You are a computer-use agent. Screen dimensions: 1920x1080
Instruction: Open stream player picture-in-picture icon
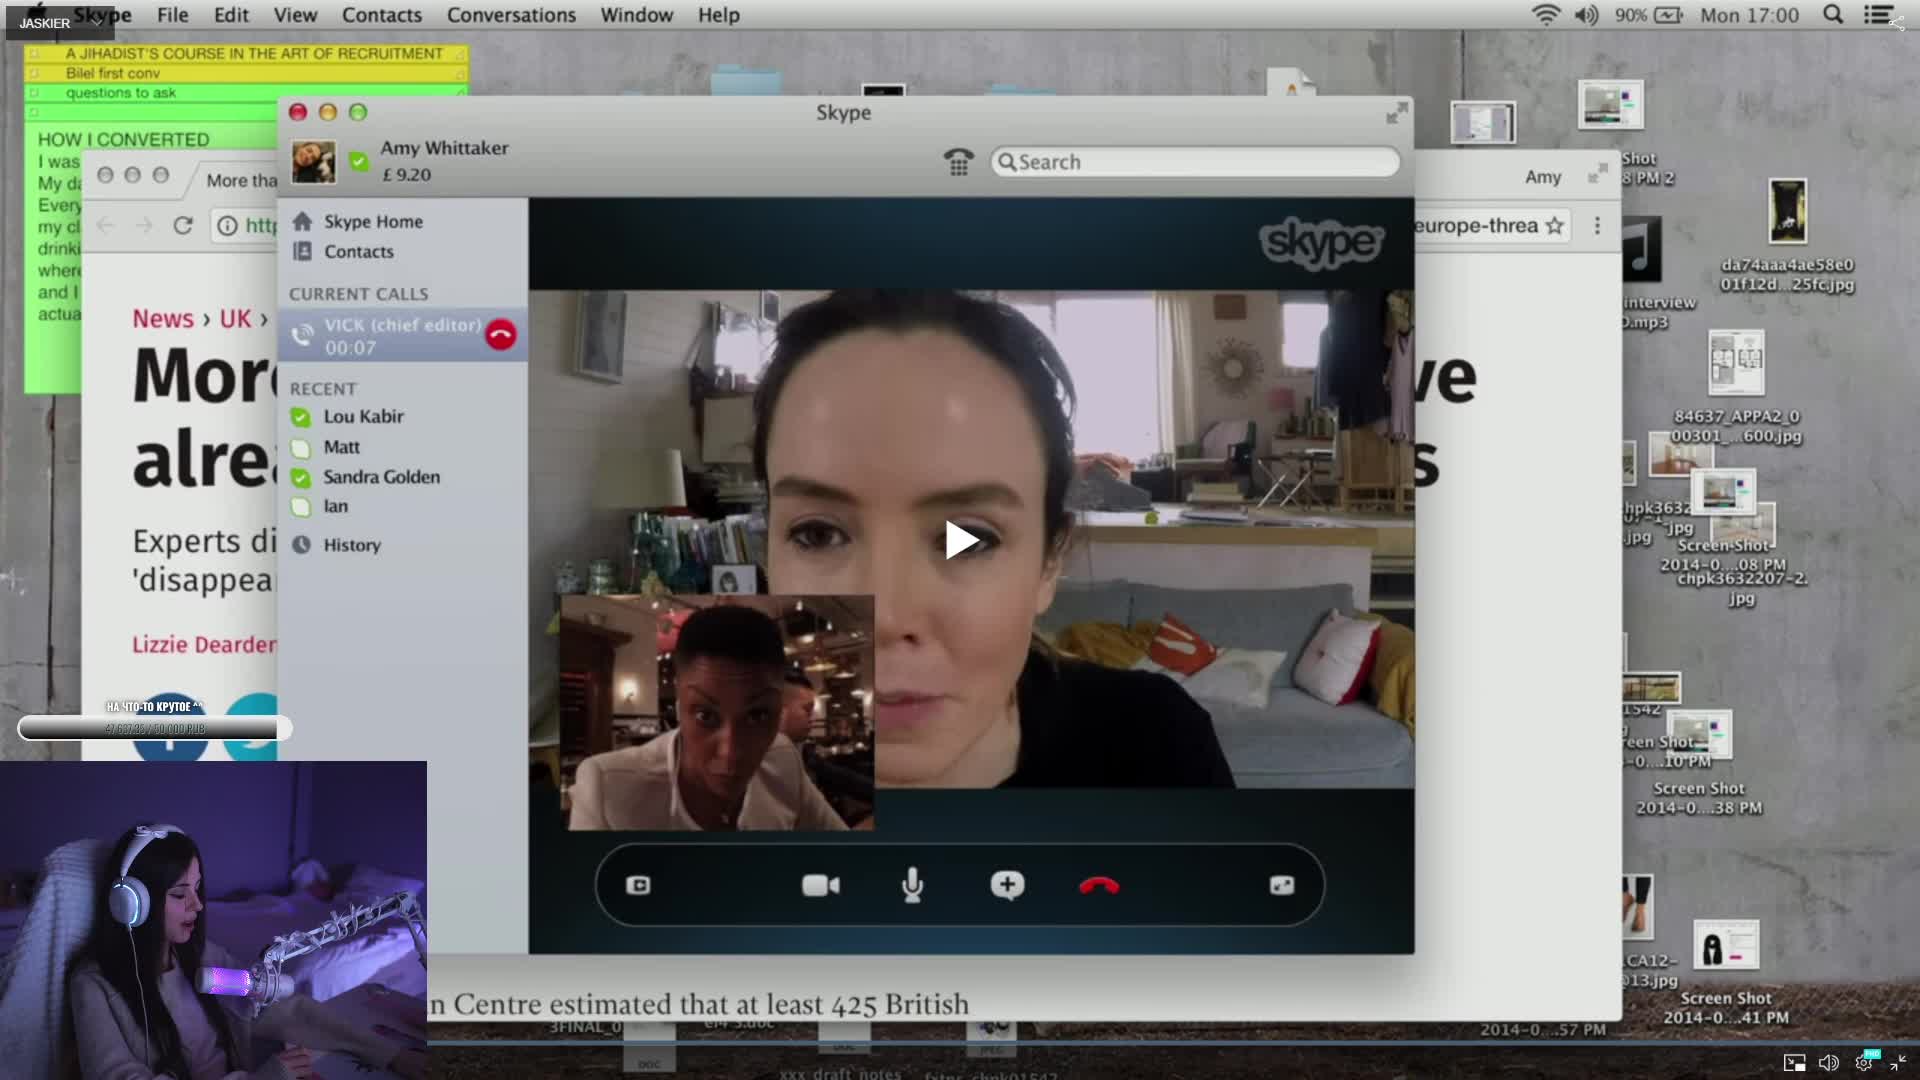click(x=1795, y=1063)
